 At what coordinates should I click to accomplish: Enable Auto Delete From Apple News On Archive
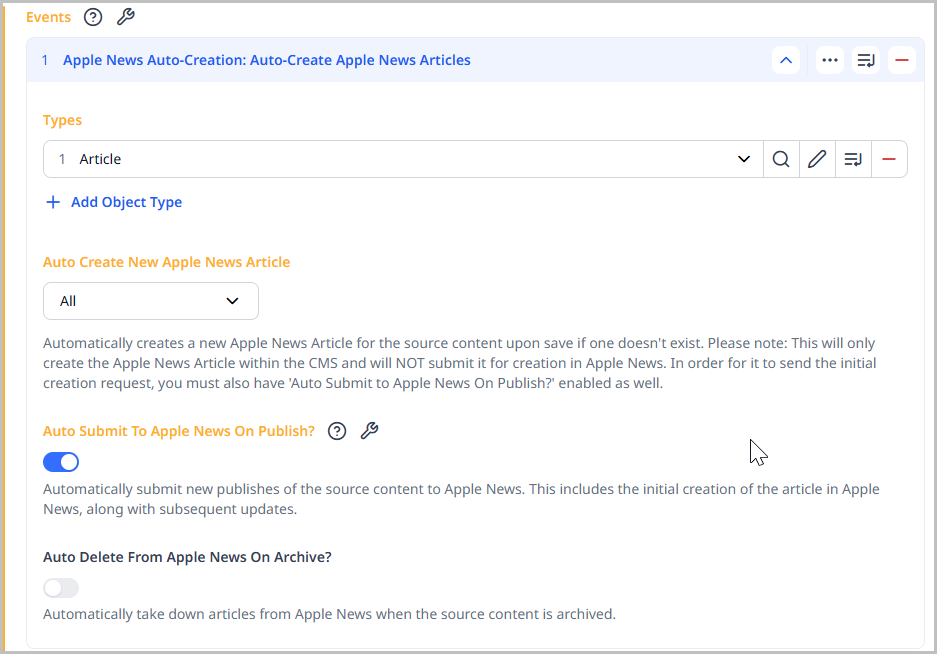point(61,588)
